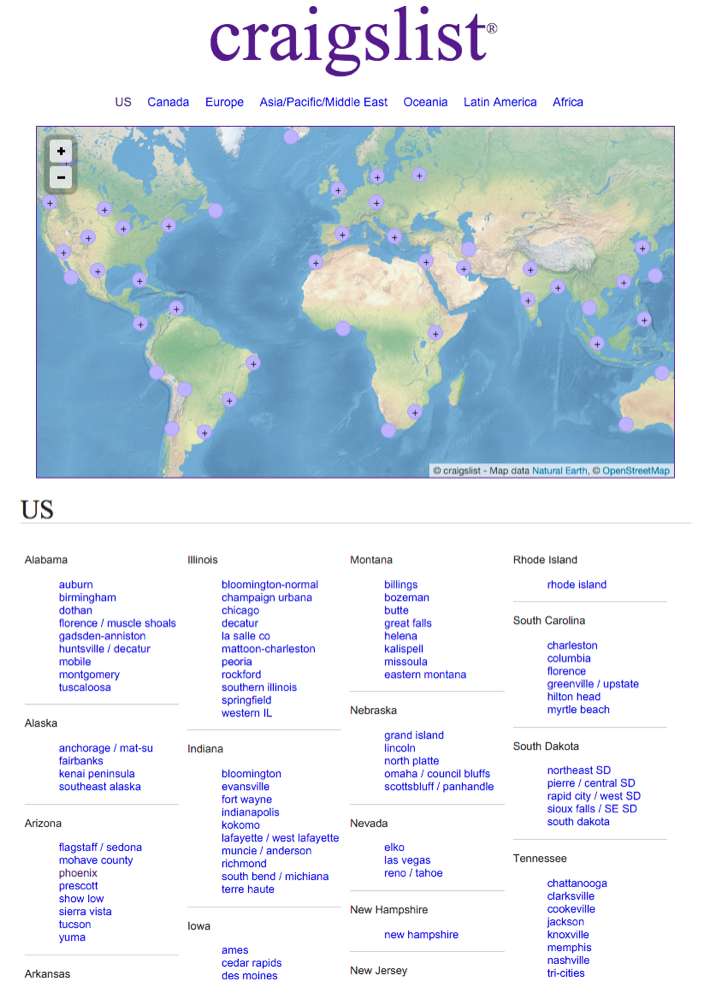Viewport: 728px width, 982px height.
Task: Click the map marker over Singapore and Malaysia
Action: pyautogui.click(x=597, y=343)
